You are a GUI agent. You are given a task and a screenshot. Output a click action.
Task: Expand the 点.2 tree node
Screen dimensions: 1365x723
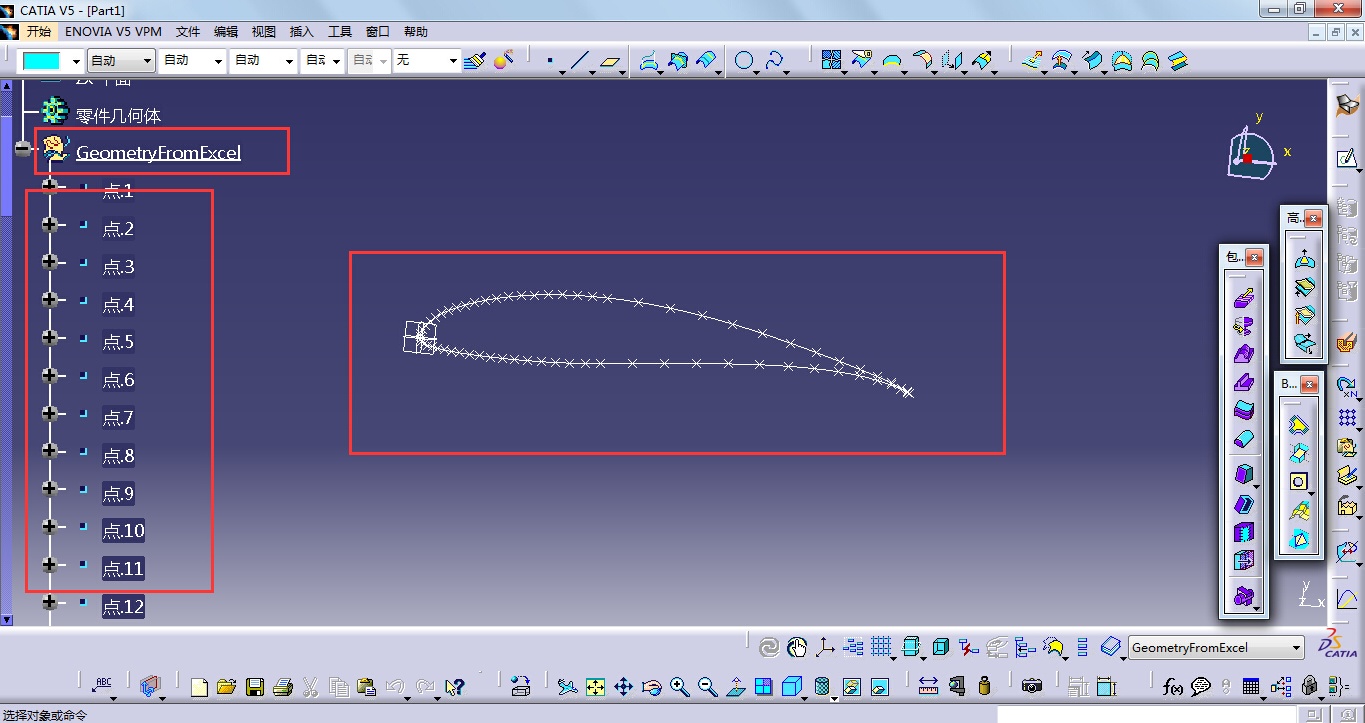pyautogui.click(x=49, y=225)
